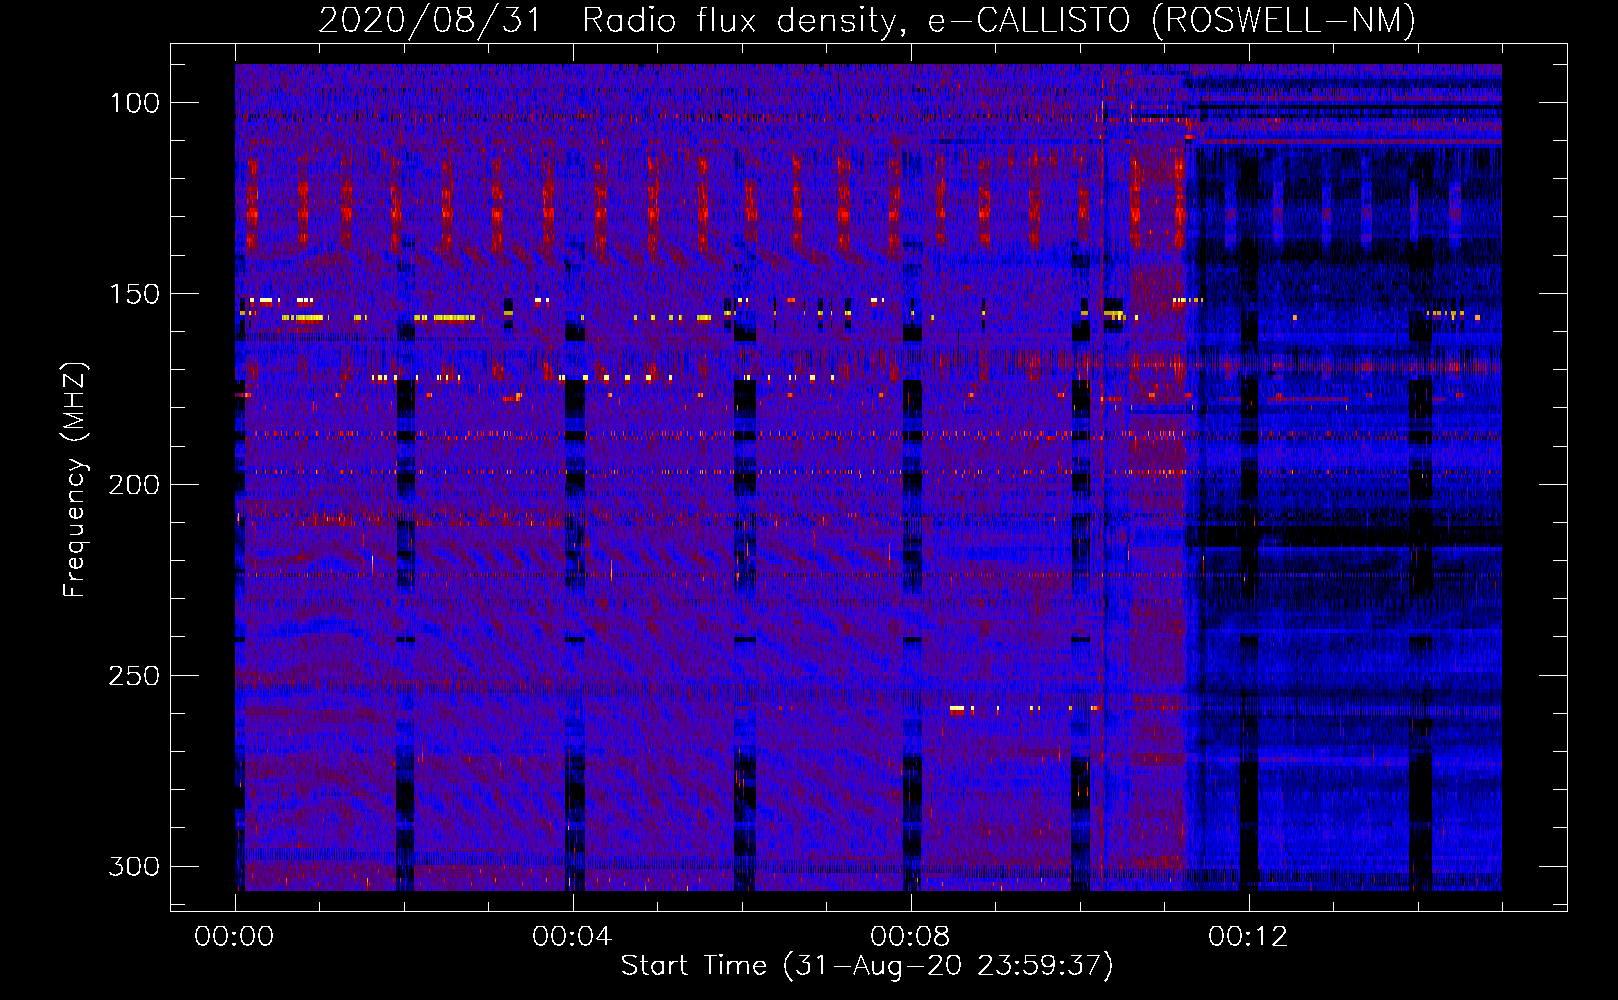
Task: Click the yellow burst streak near 258 MHz
Action: (957, 709)
